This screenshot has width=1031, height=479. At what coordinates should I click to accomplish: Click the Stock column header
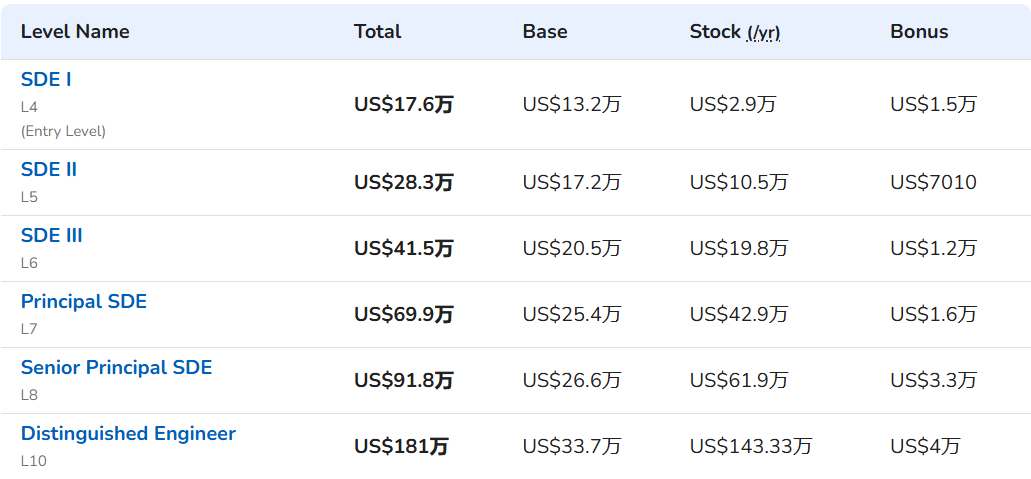(715, 32)
